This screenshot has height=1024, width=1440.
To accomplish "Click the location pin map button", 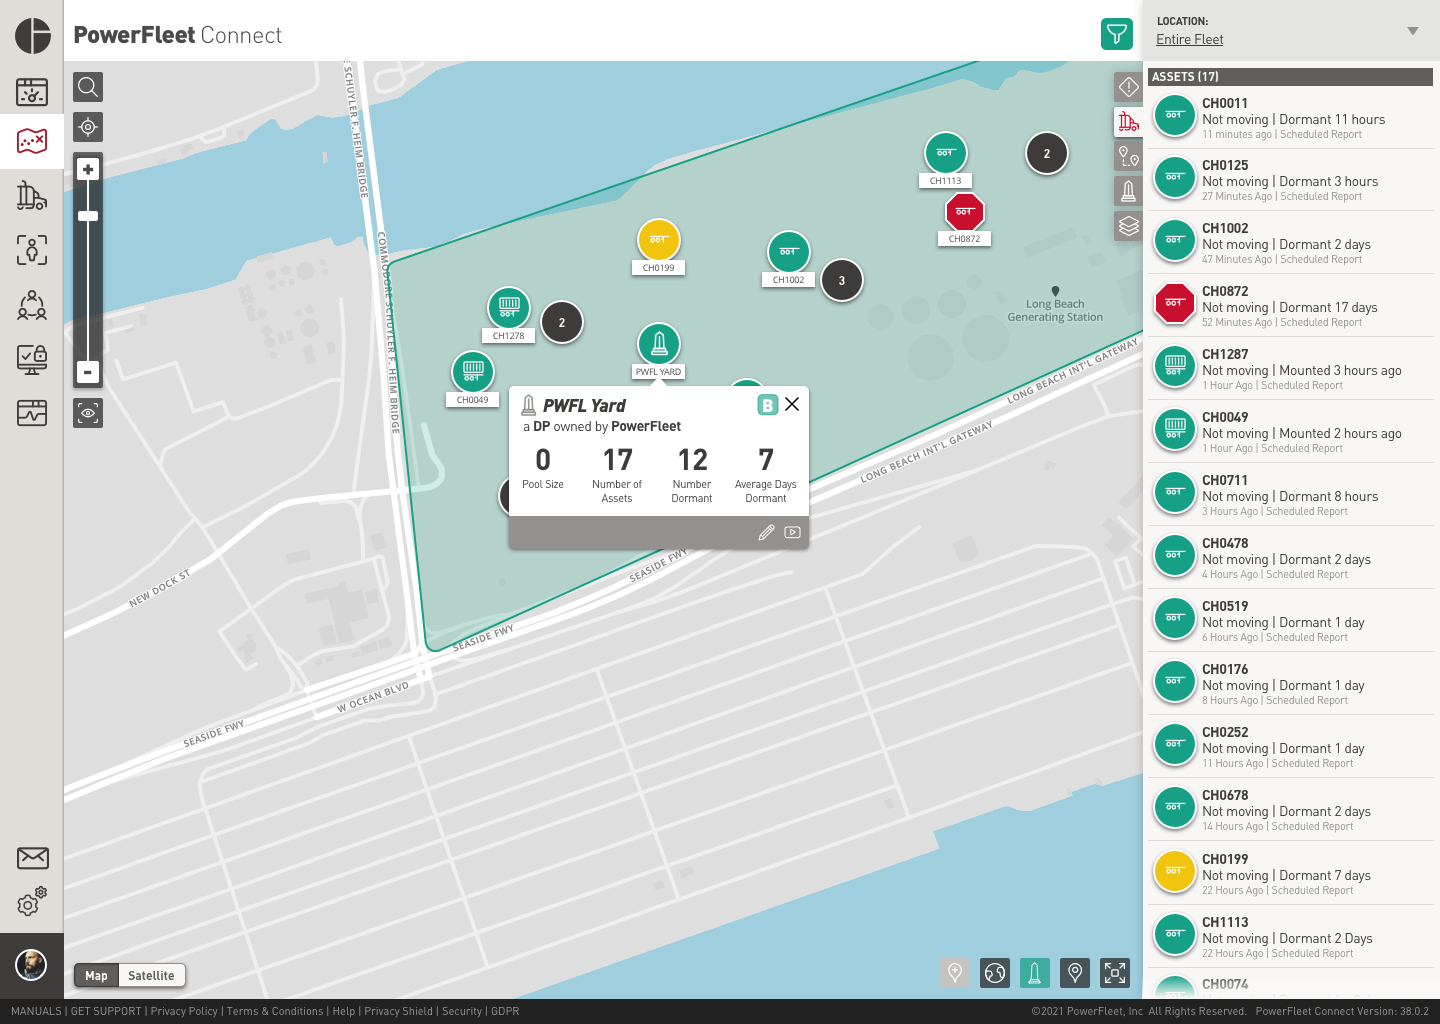I will point(1075,972).
